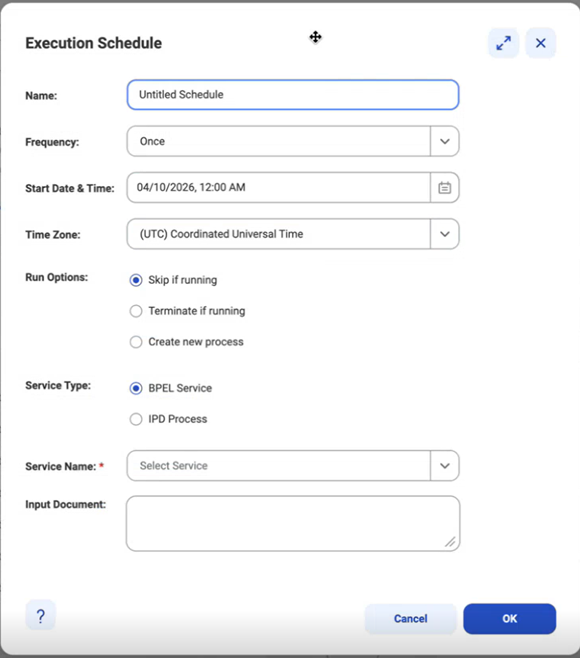
Task: Select the Terminate if running option
Action: click(136, 311)
